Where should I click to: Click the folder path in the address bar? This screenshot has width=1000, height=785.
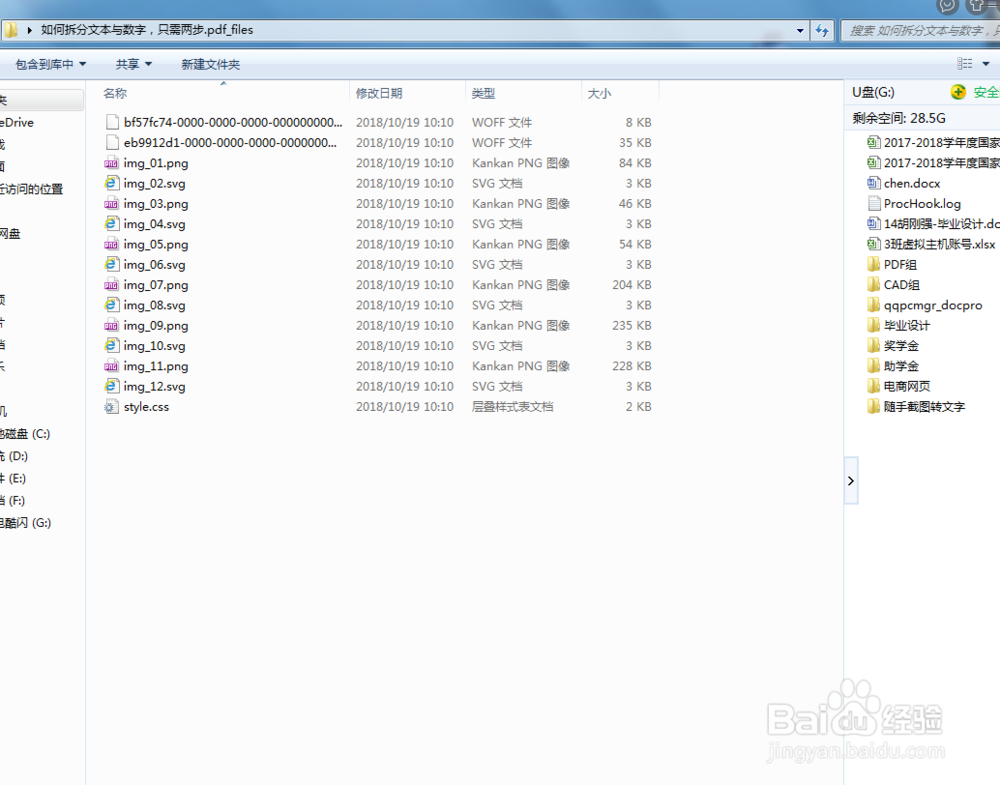point(147,30)
